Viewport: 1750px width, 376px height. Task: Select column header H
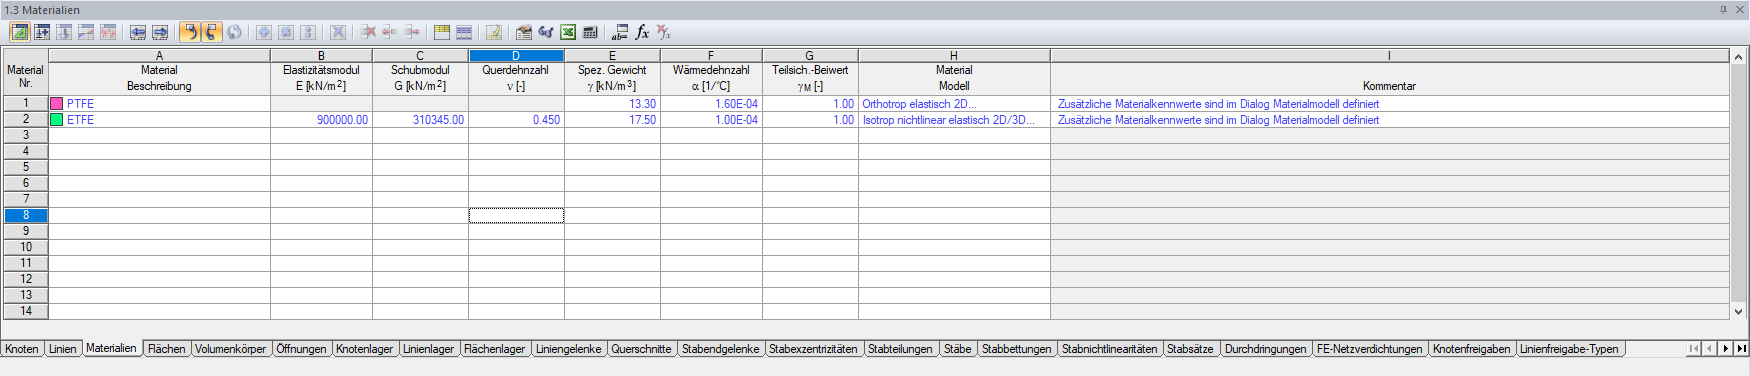pos(955,56)
